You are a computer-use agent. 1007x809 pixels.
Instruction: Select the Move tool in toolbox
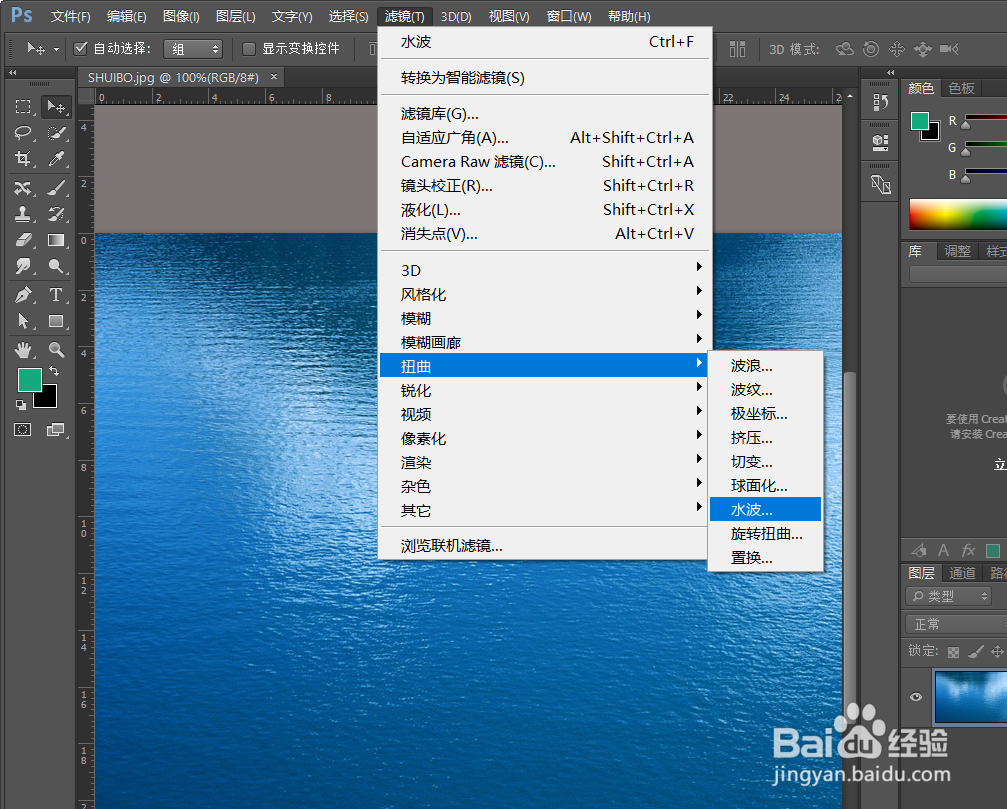(56, 107)
